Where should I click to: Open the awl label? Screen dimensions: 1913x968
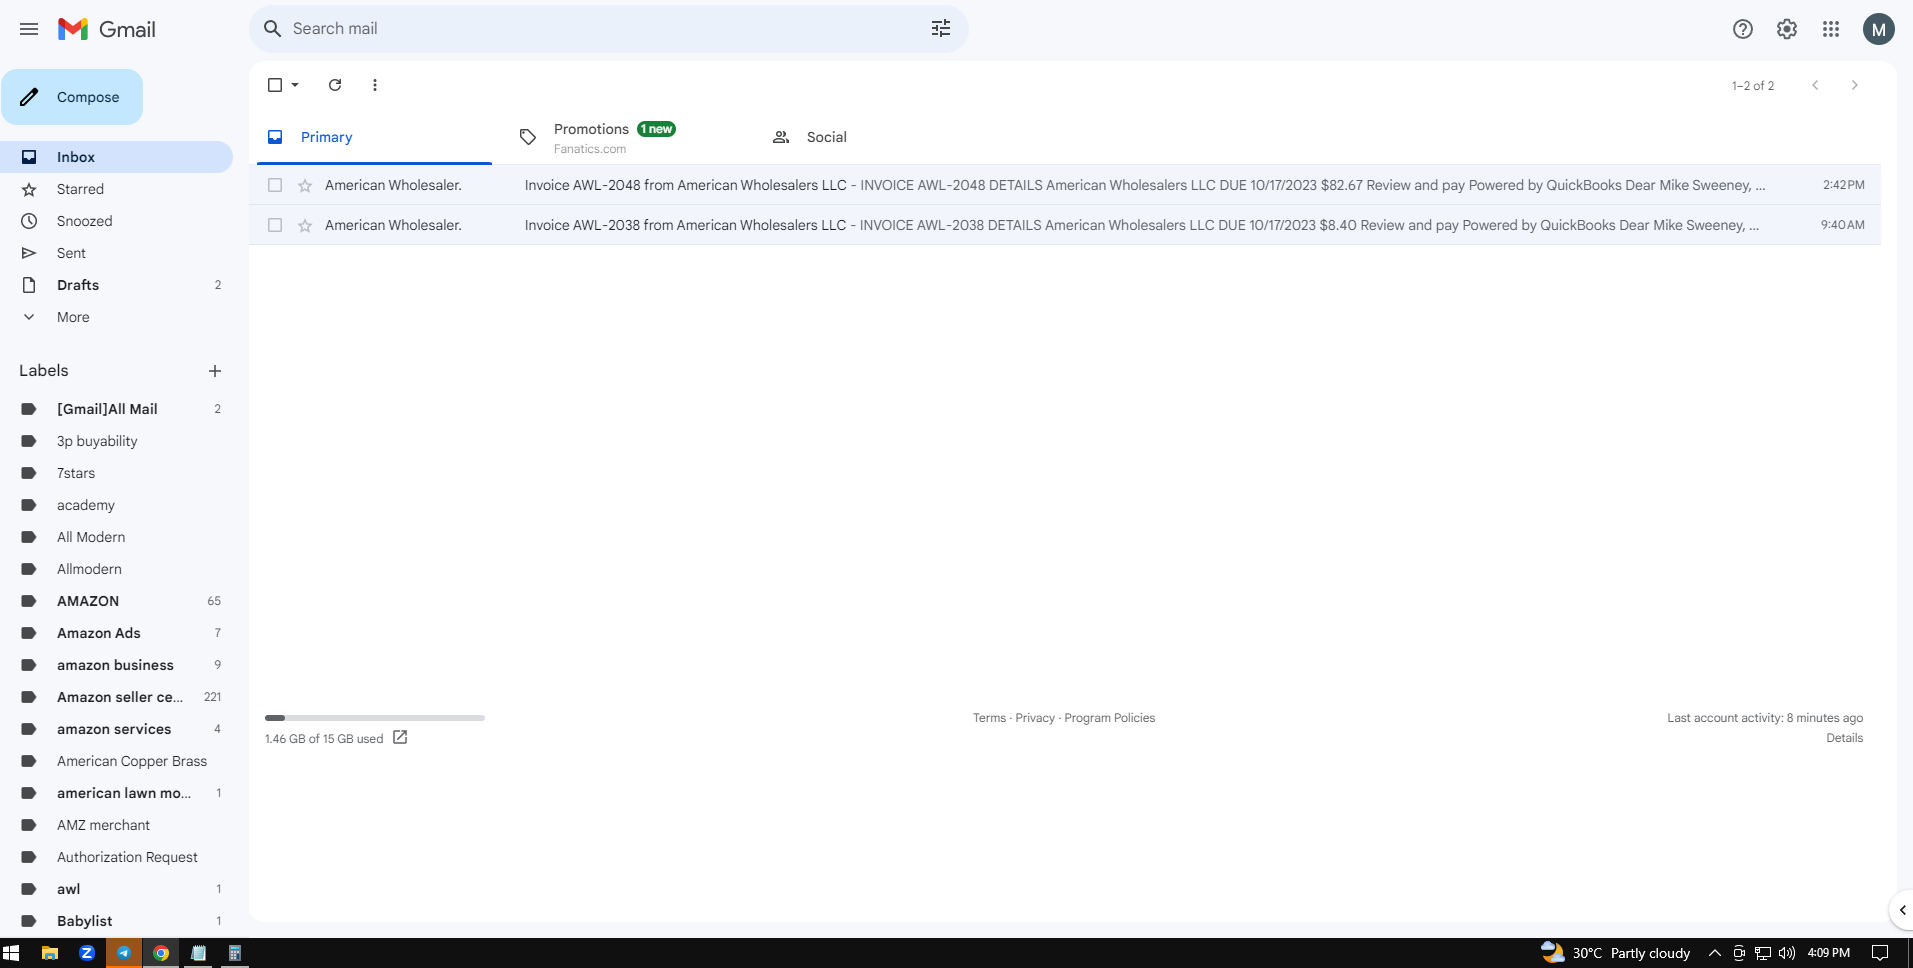116,889
